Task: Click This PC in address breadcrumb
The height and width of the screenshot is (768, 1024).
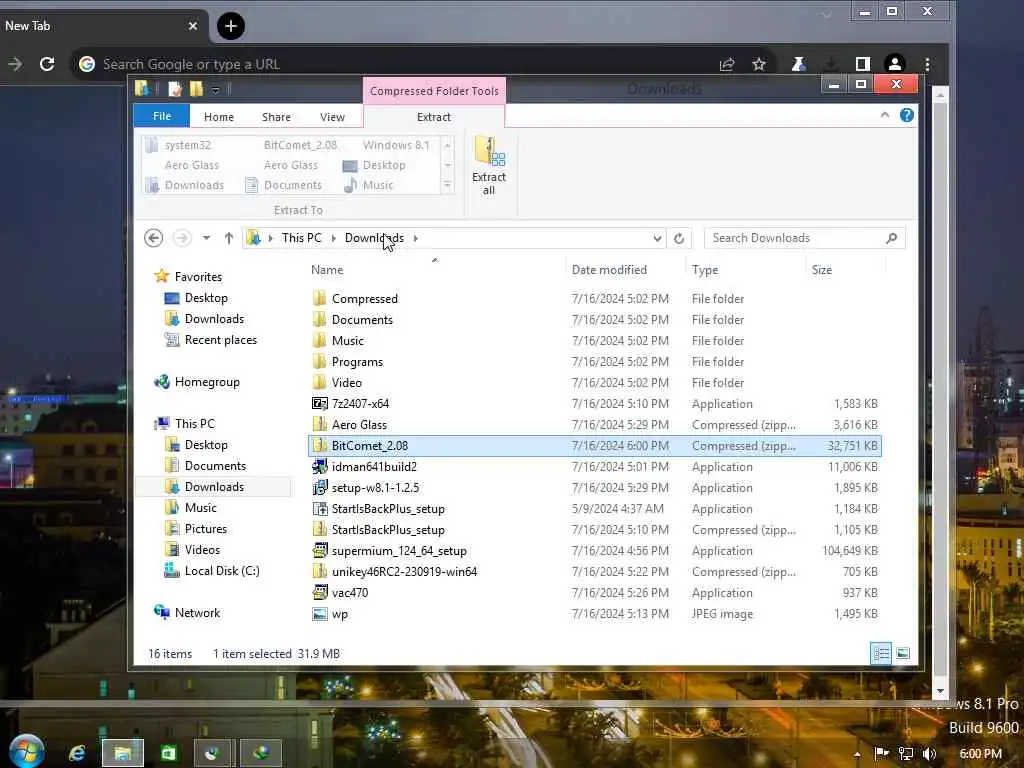Action: point(302,238)
